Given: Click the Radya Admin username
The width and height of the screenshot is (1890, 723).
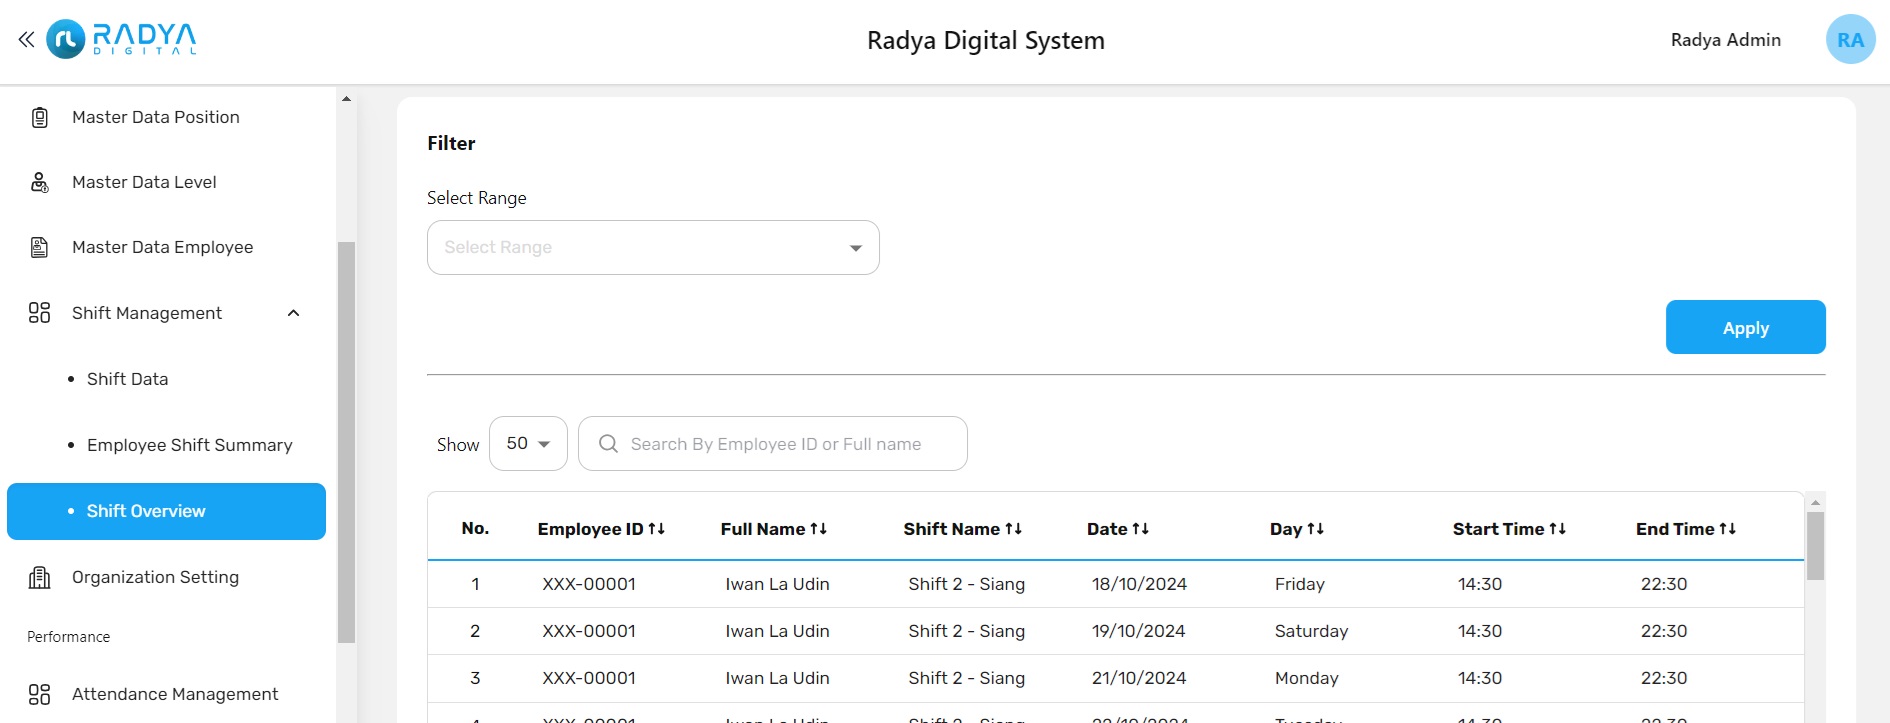Looking at the screenshot, I should coord(1725,40).
